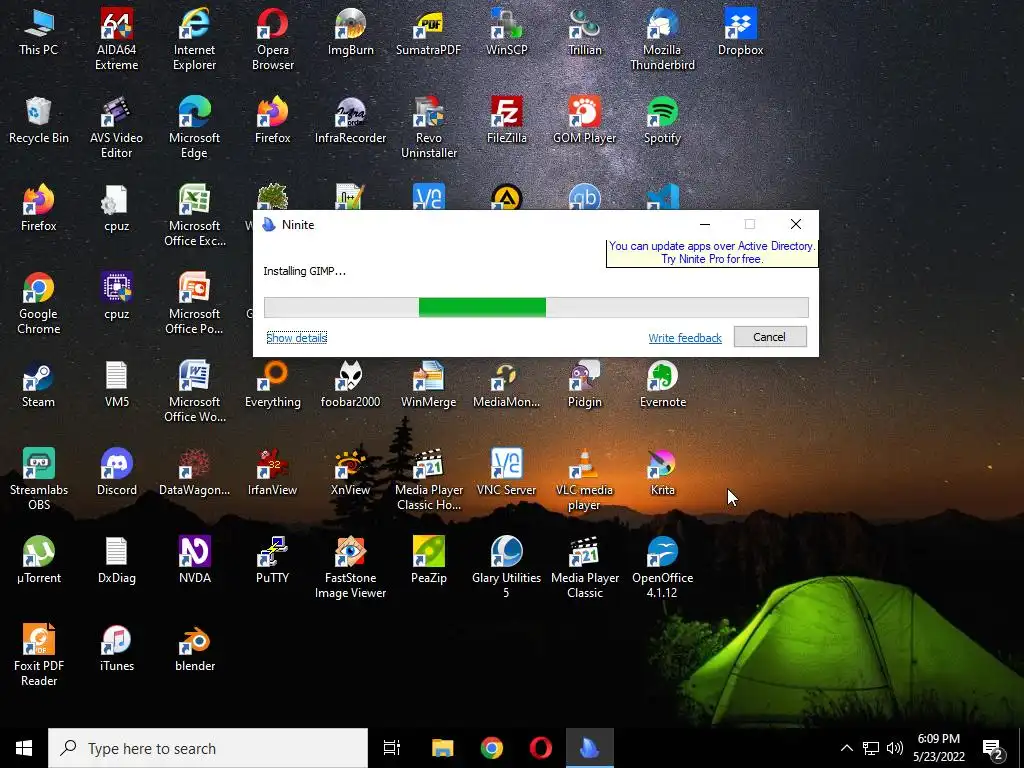This screenshot has height=768, width=1024.
Task: Select the Steam desktop shortcut
Action: pos(39,384)
